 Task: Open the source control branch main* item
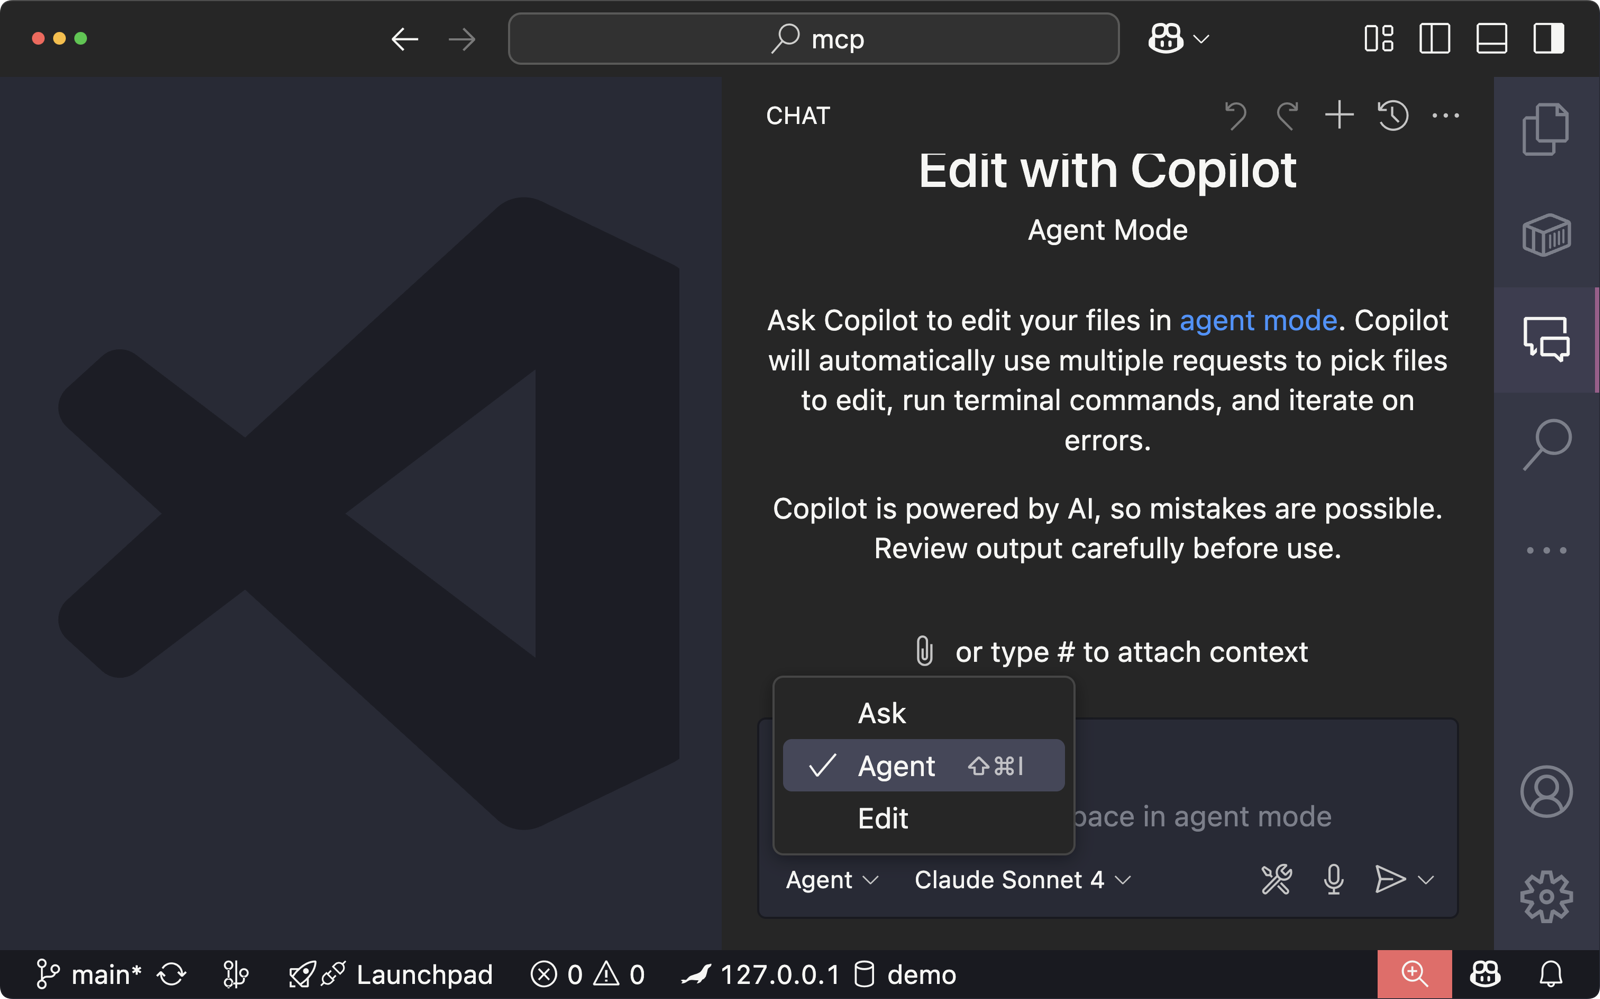point(90,973)
